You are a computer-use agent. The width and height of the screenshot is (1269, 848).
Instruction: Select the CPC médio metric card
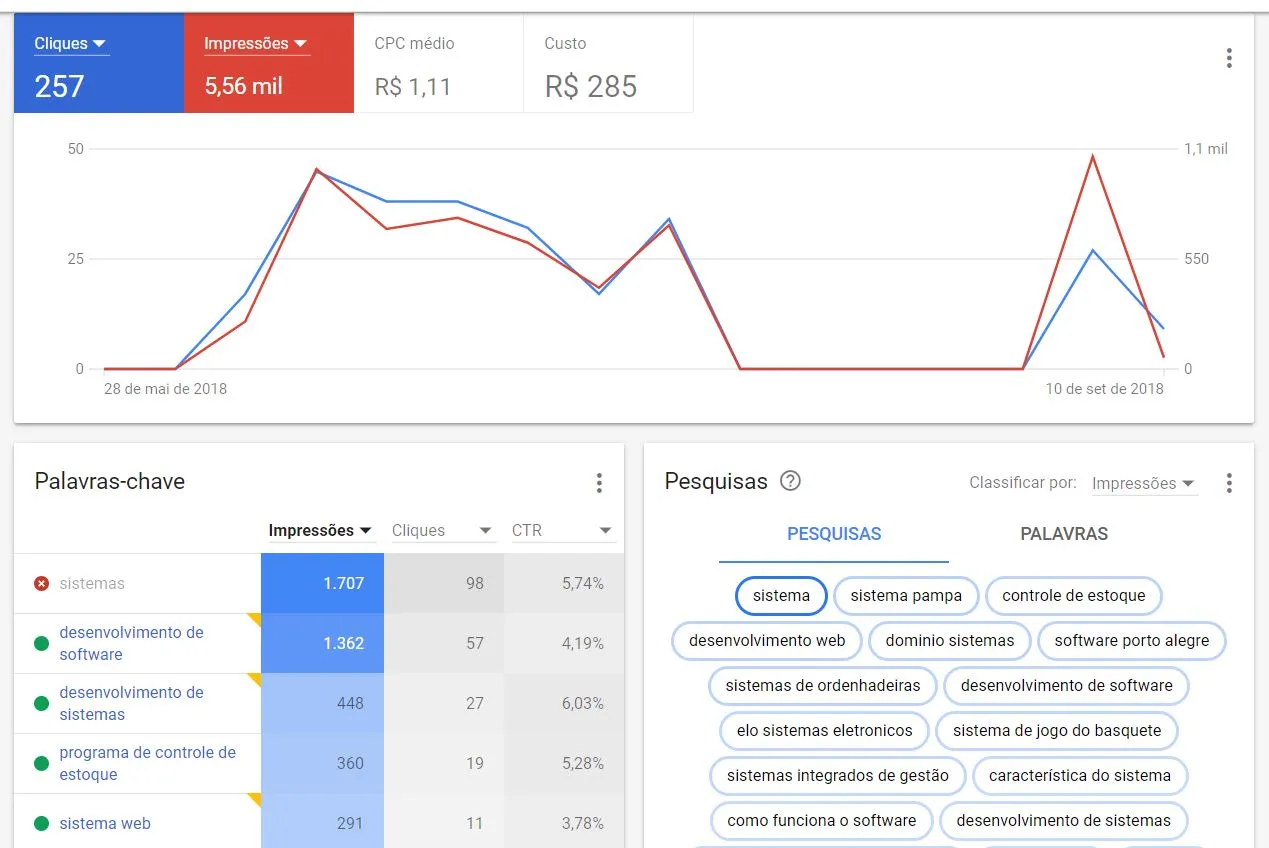pos(438,63)
